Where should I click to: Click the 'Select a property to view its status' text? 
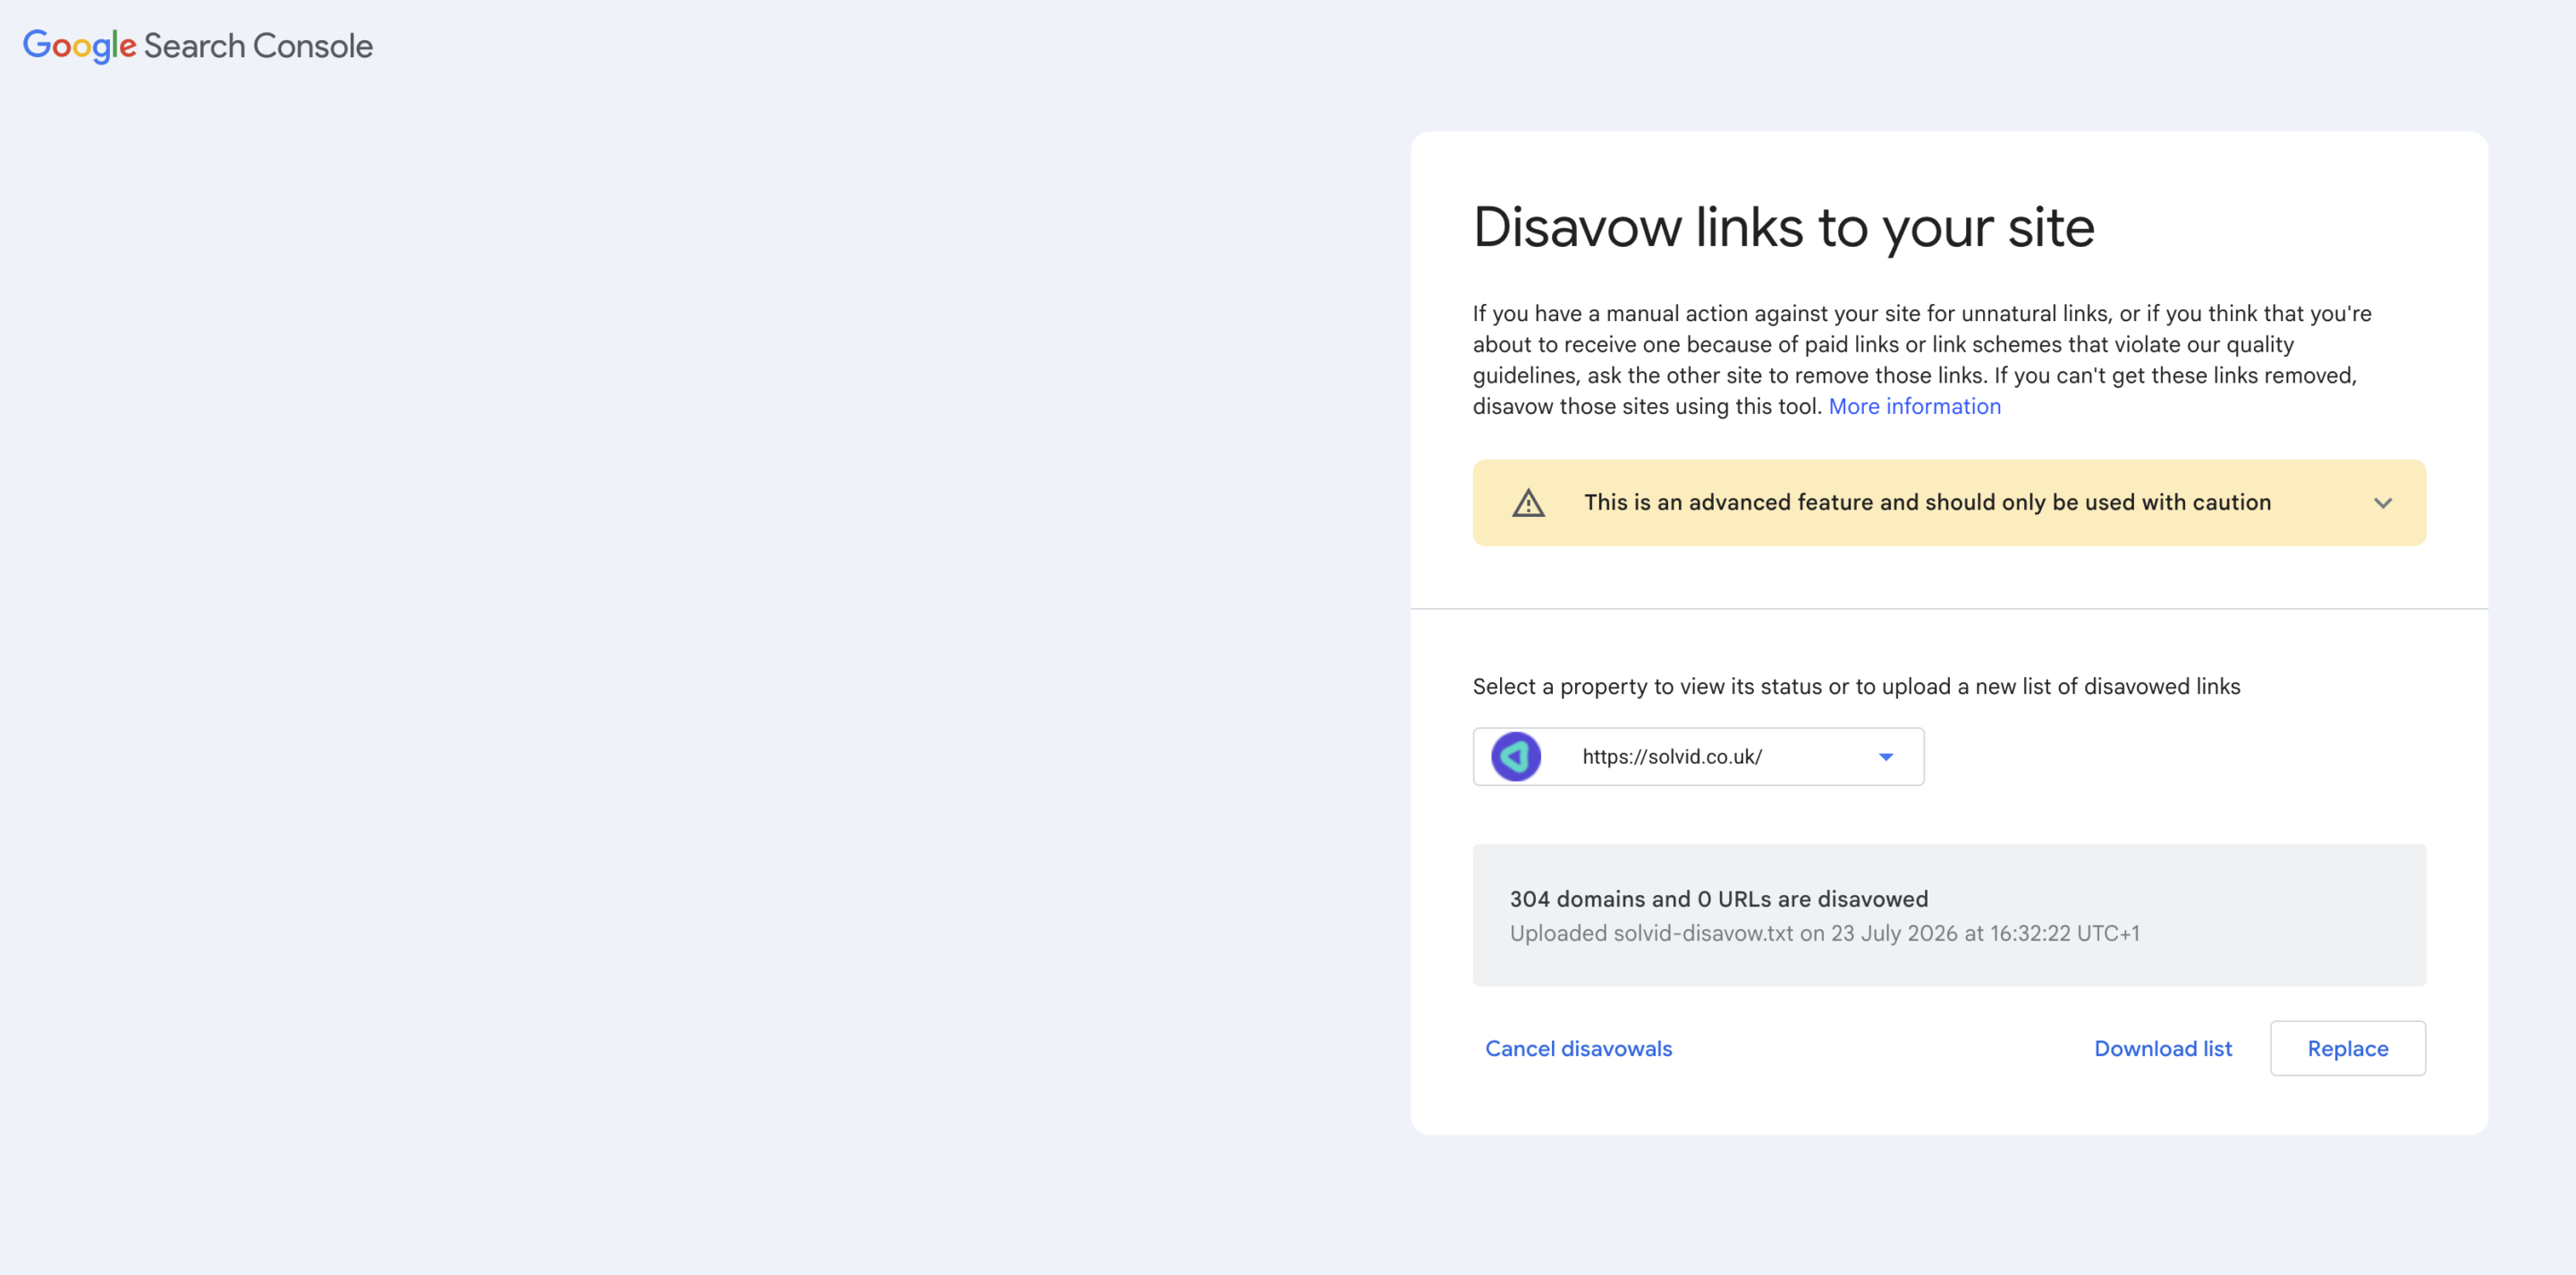[x=1856, y=686]
